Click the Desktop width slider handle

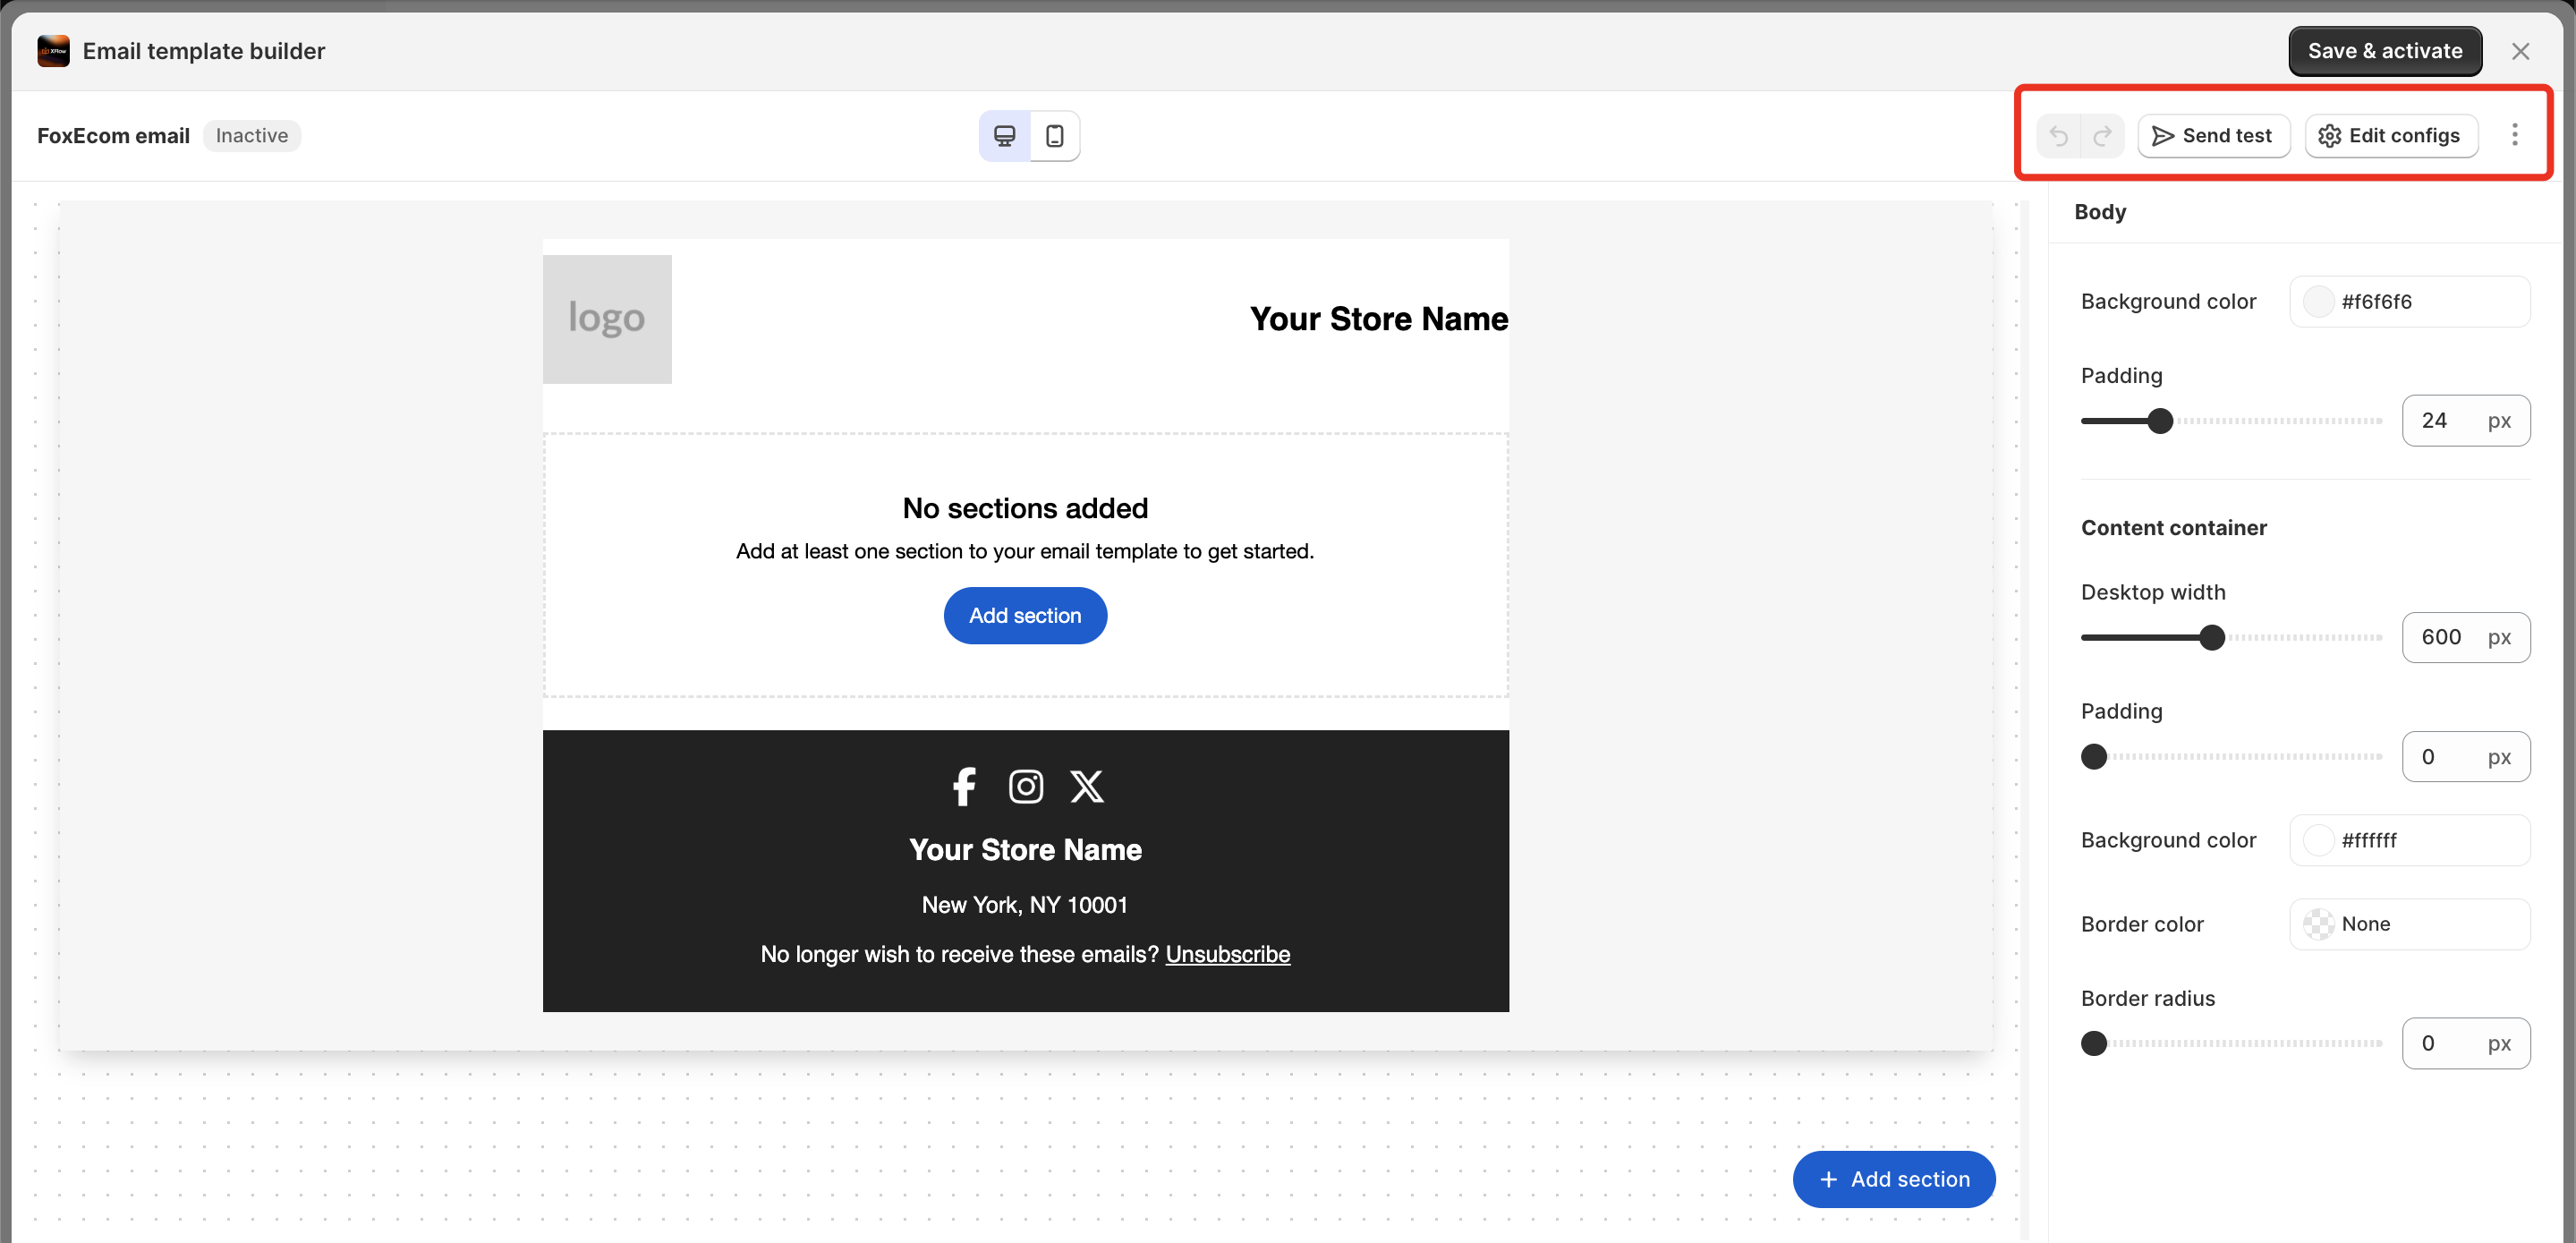coord(2212,637)
